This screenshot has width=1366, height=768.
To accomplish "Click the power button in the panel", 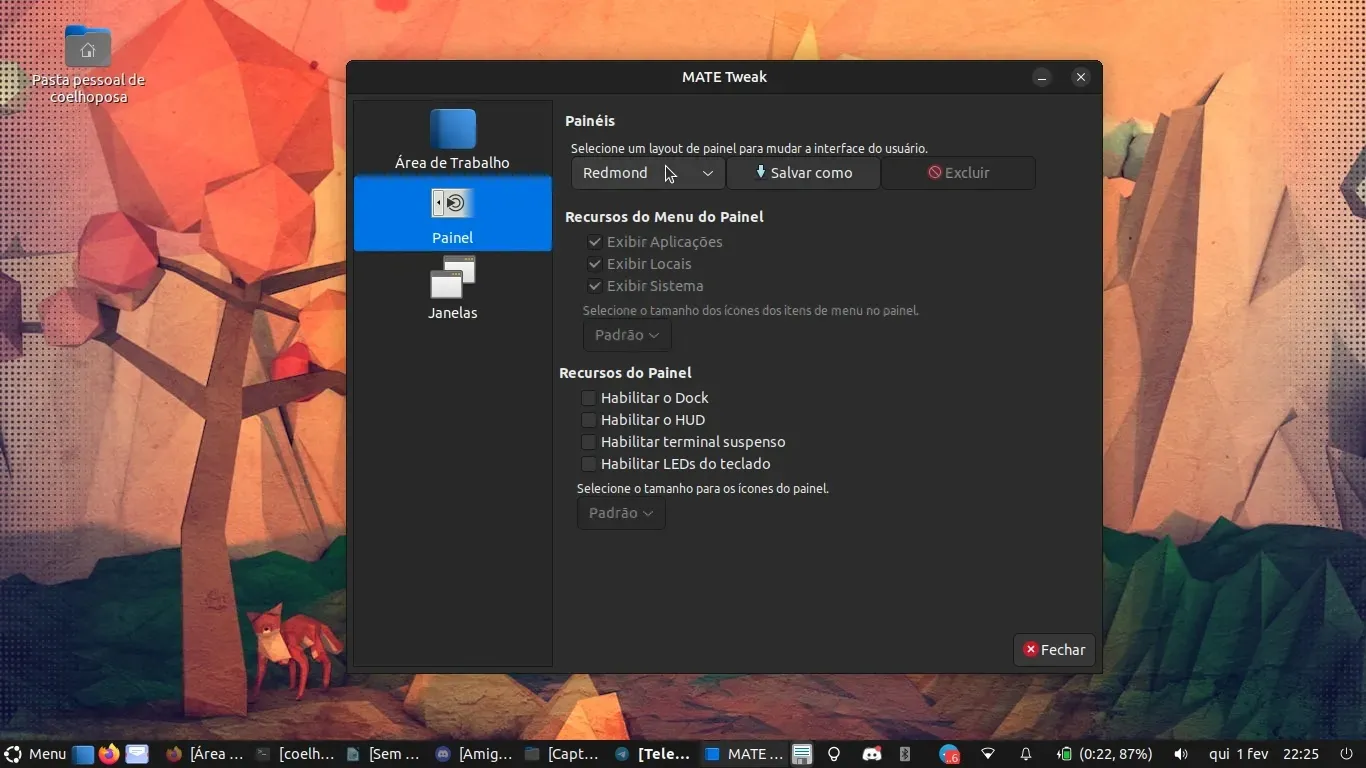I will 1346,754.
